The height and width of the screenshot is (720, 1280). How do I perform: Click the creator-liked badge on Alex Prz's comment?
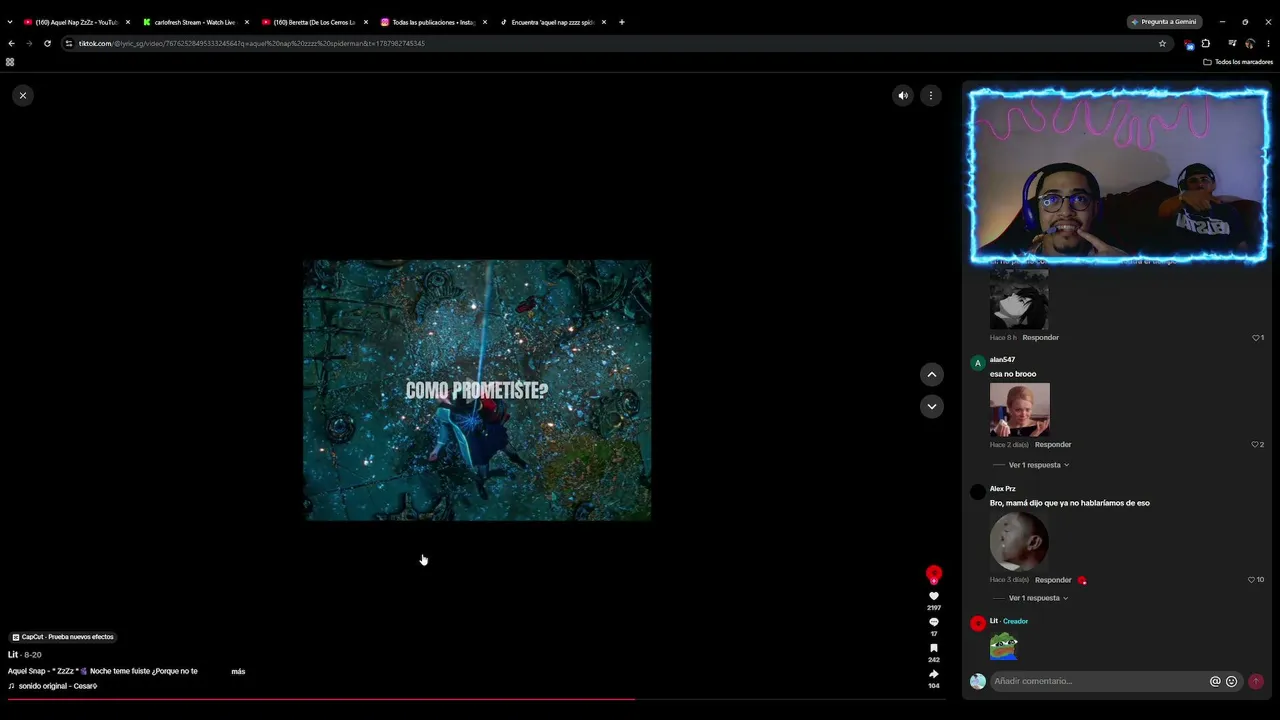(x=1082, y=580)
